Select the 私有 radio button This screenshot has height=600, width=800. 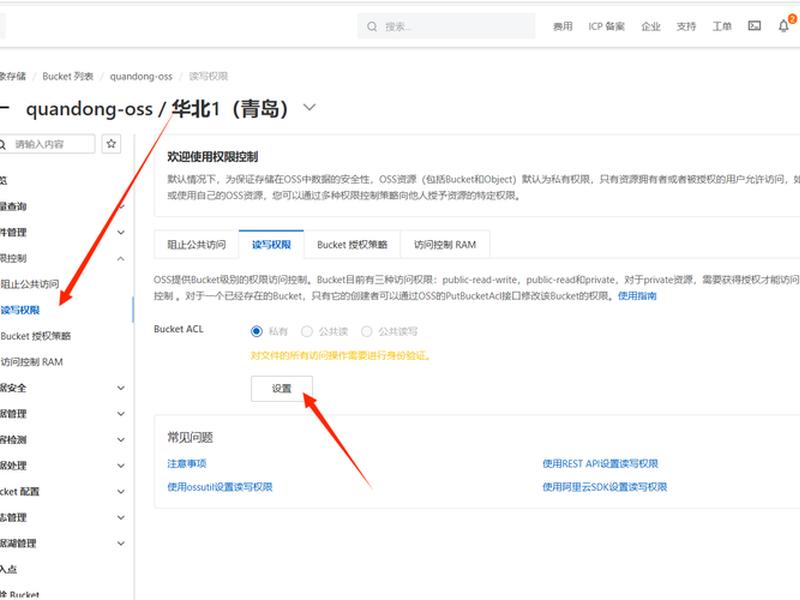click(257, 332)
